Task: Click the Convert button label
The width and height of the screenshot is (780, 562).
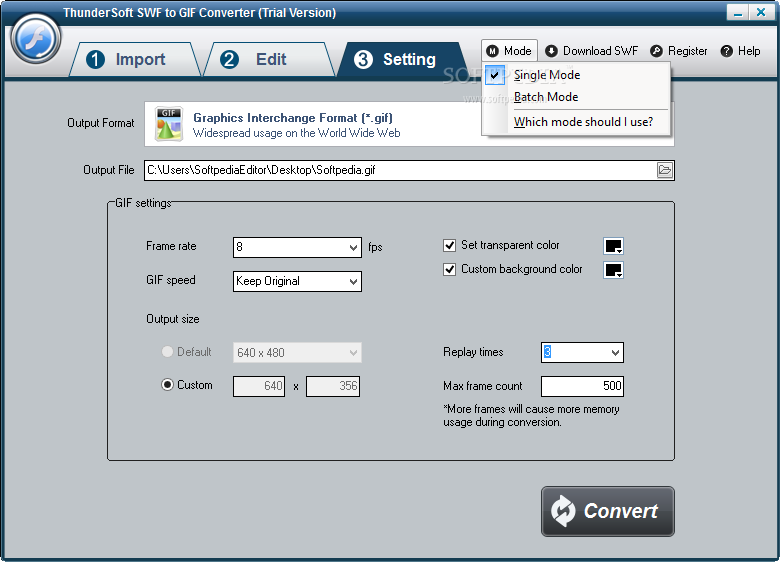Action: point(620,511)
